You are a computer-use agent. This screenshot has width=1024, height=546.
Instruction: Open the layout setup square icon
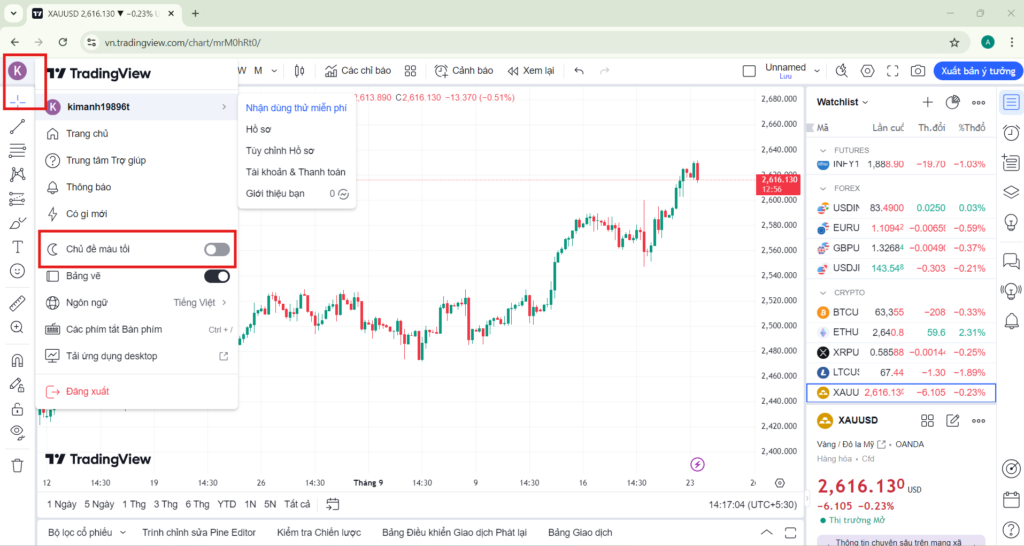click(749, 71)
